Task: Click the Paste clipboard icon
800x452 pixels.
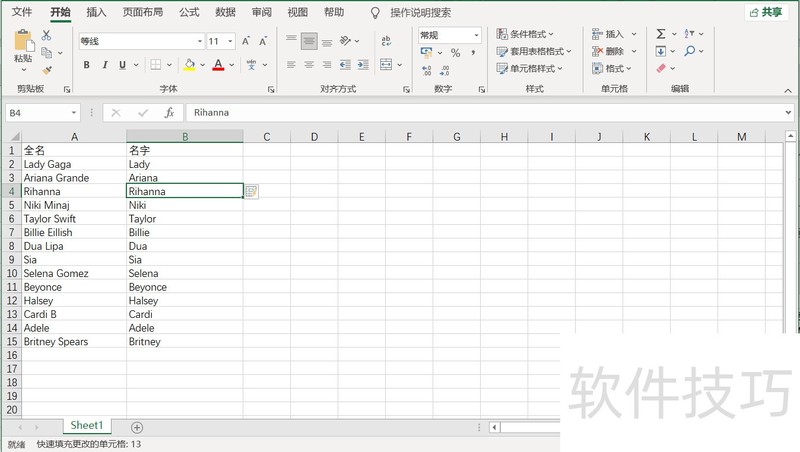Action: tap(23, 41)
